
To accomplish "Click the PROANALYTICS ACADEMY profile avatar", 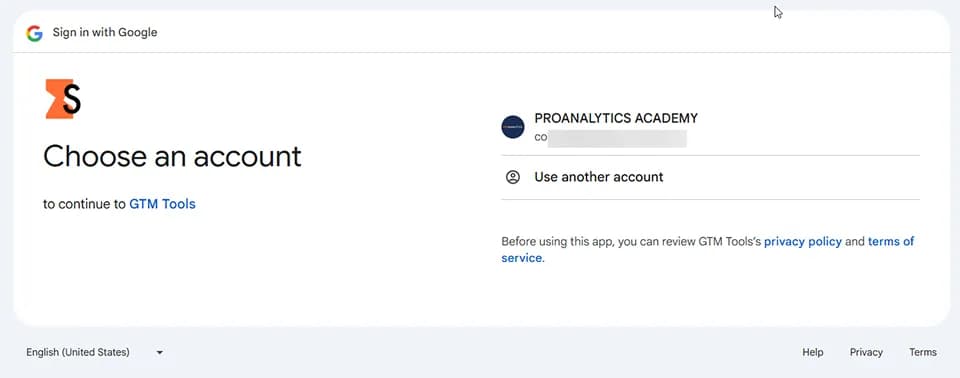I will click(512, 127).
